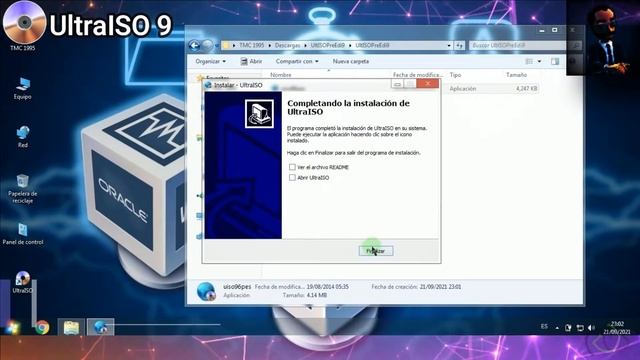Open the Equipo desktop icon

click(x=22, y=89)
